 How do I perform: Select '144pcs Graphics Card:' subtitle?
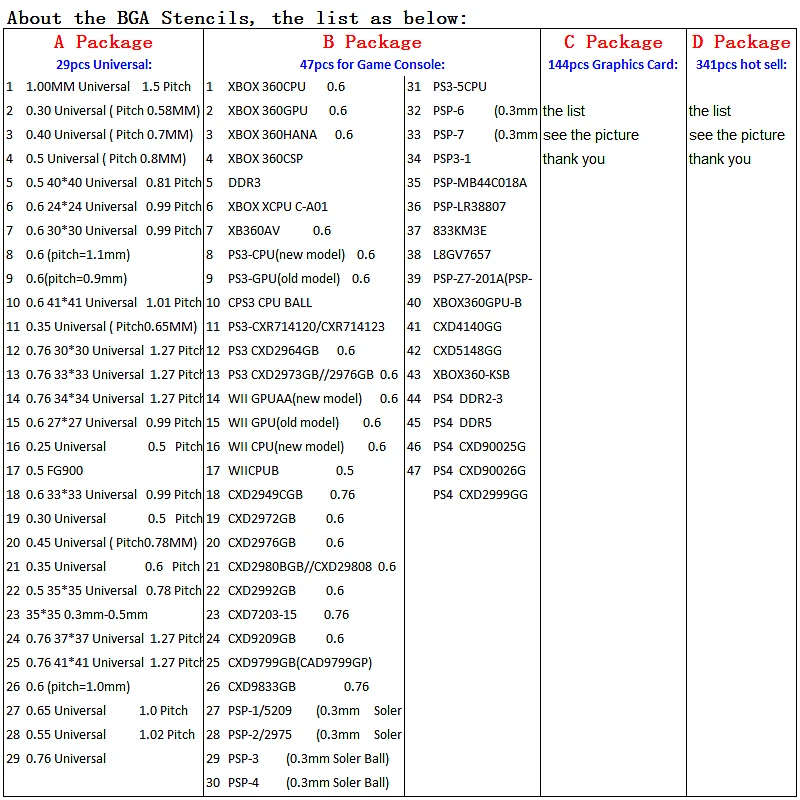pyautogui.click(x=613, y=65)
